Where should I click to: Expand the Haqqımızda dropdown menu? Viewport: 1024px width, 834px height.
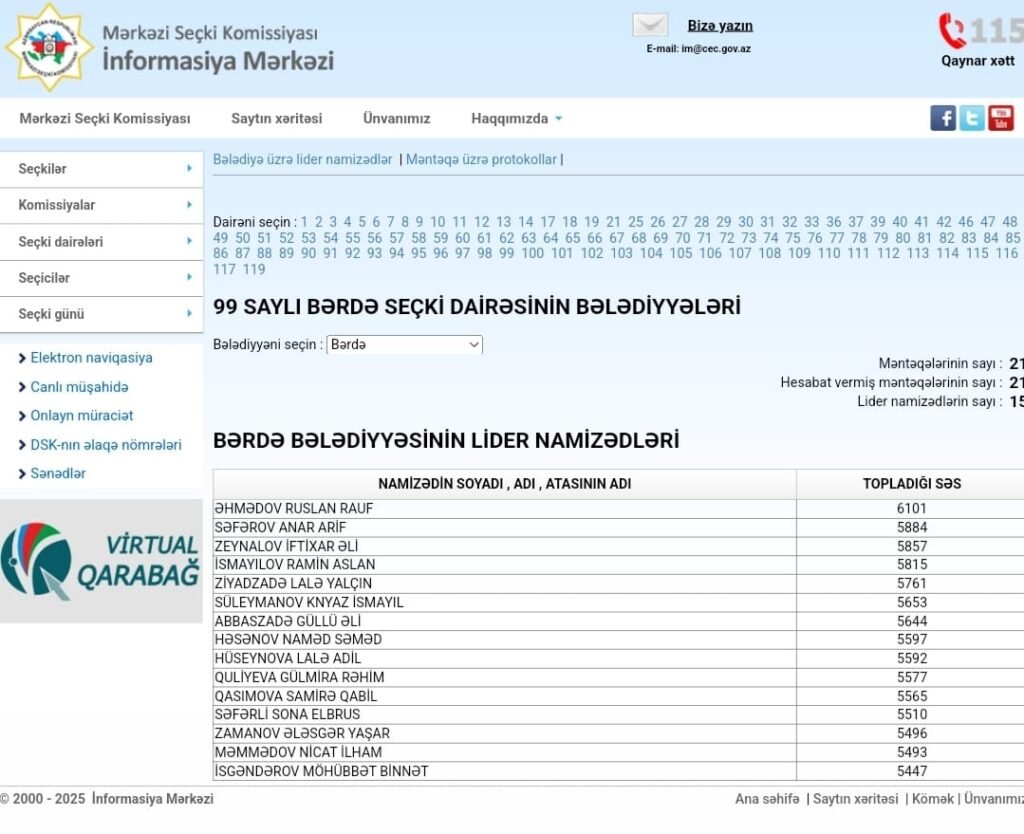(516, 118)
